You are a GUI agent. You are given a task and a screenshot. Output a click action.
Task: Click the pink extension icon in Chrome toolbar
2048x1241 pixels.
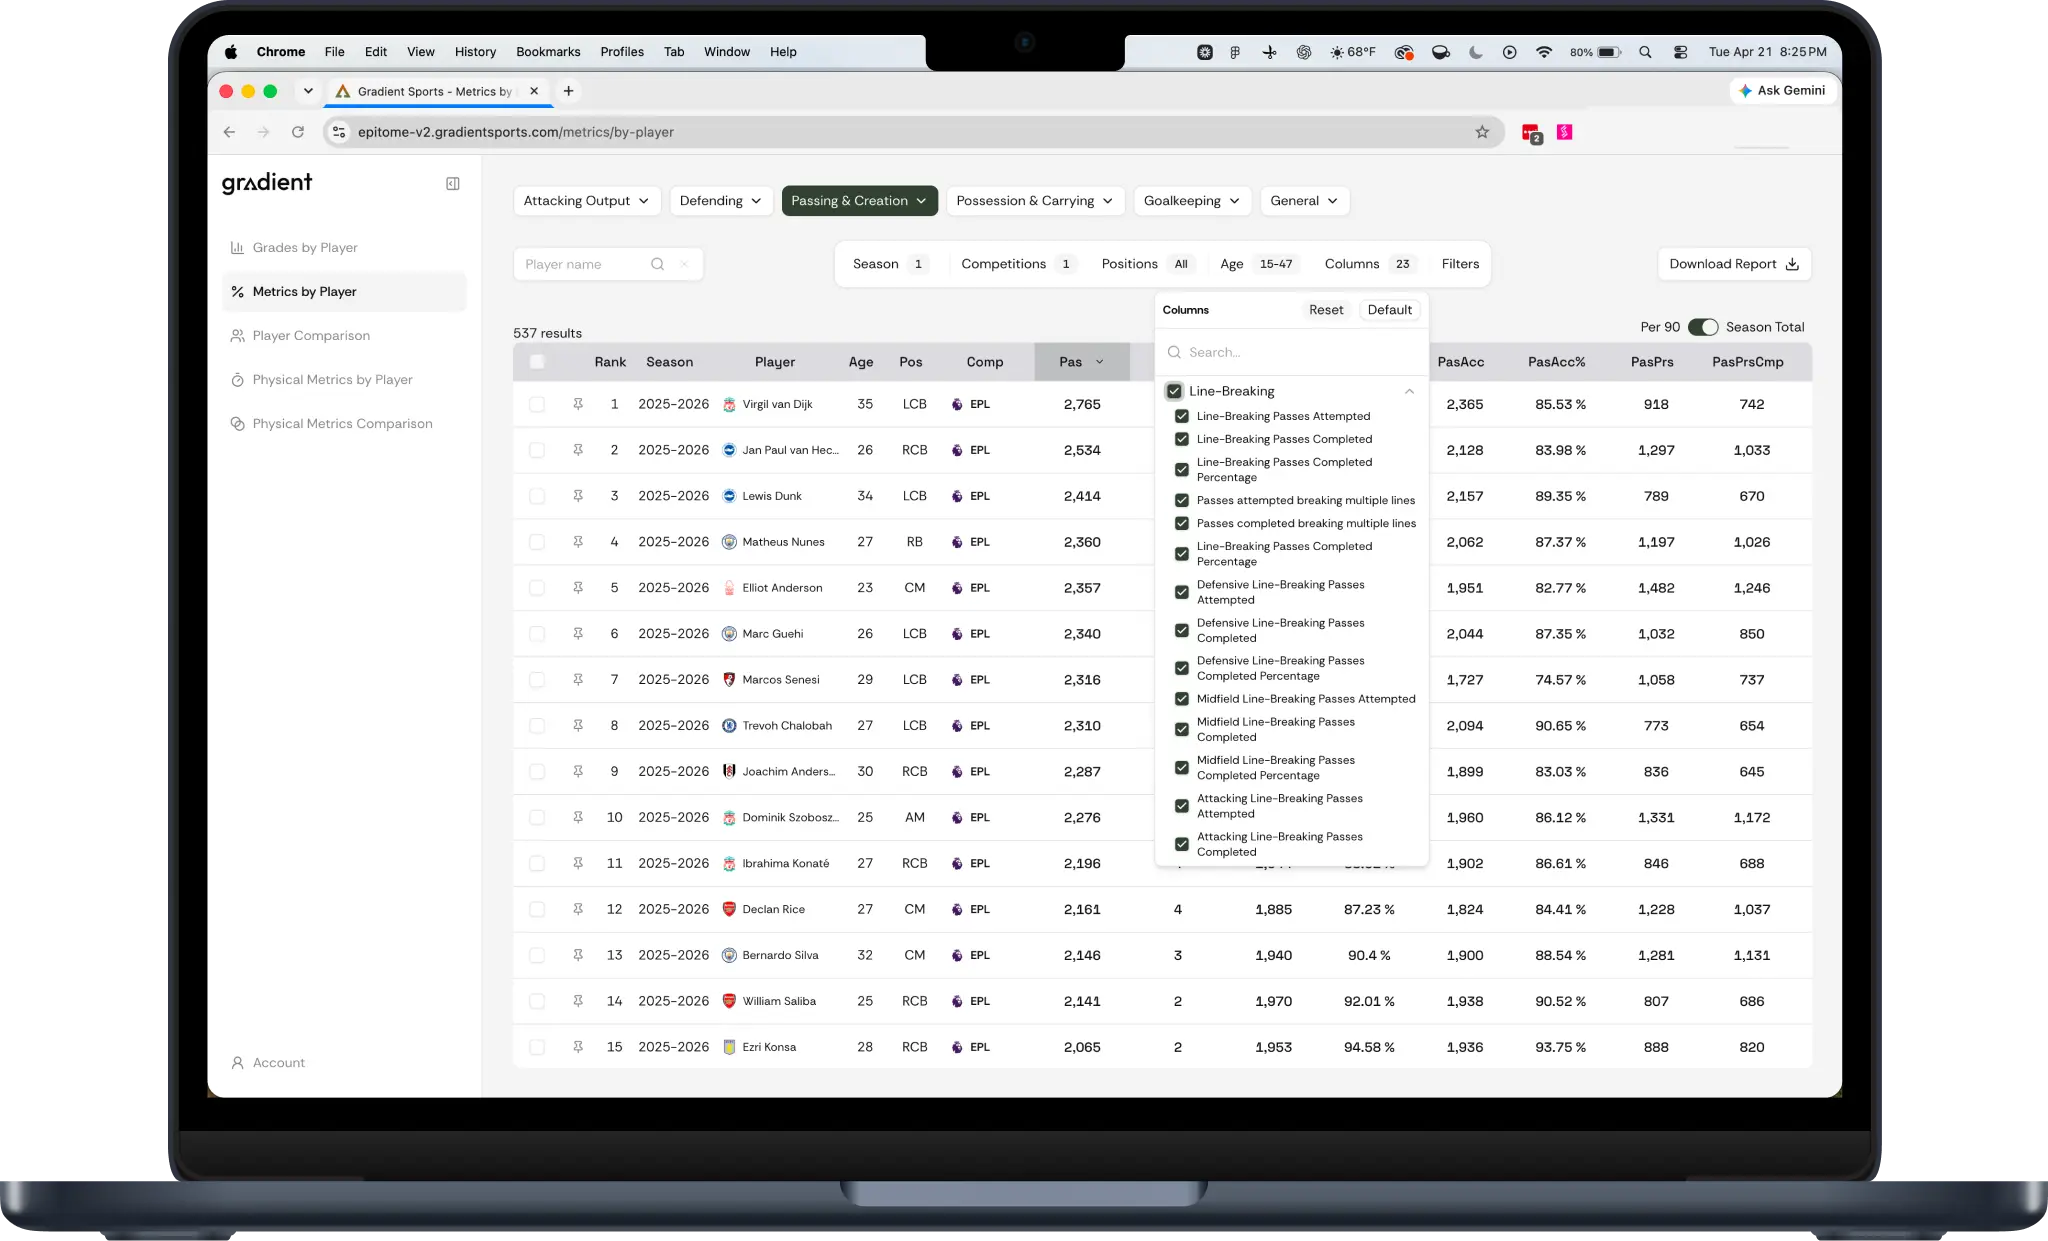pos(1564,132)
